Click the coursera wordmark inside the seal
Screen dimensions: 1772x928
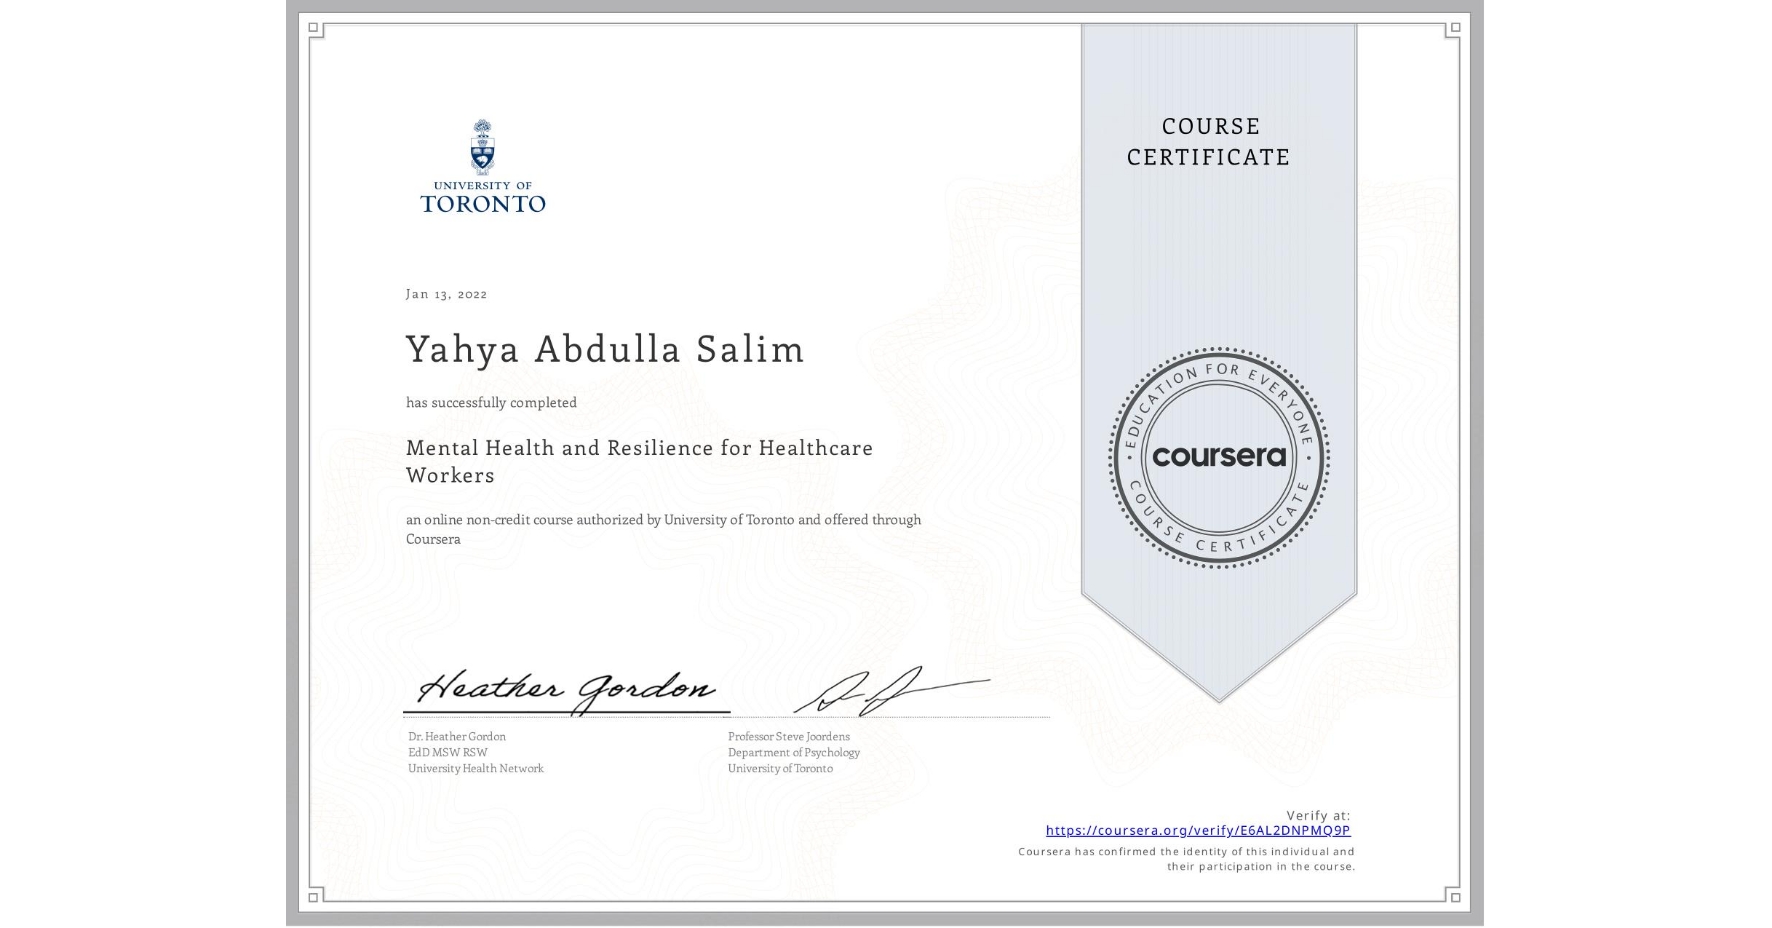1219,456
